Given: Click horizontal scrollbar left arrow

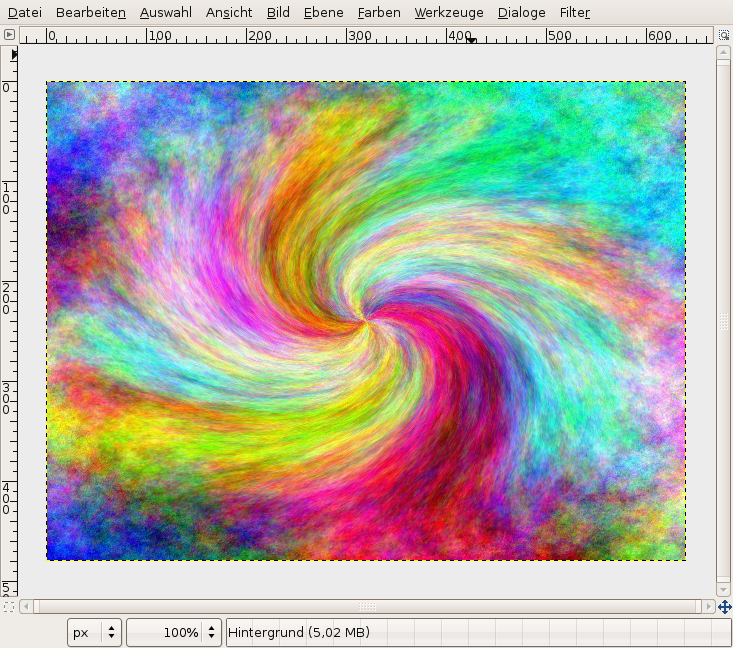Looking at the screenshot, I should click(26, 607).
